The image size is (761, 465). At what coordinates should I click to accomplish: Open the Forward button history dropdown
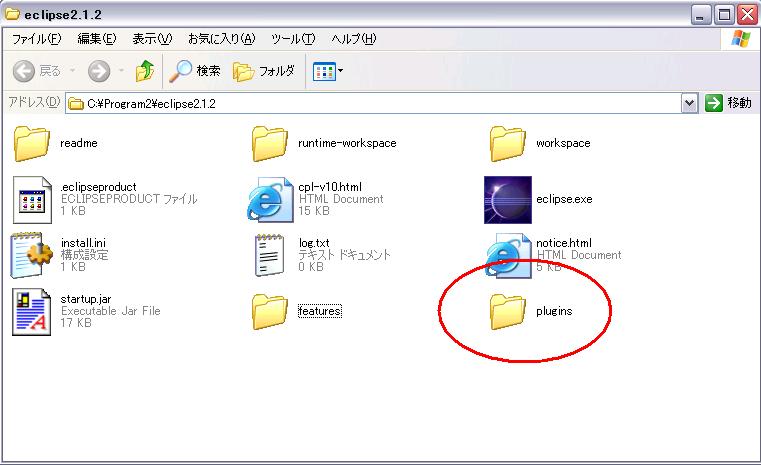coord(121,71)
